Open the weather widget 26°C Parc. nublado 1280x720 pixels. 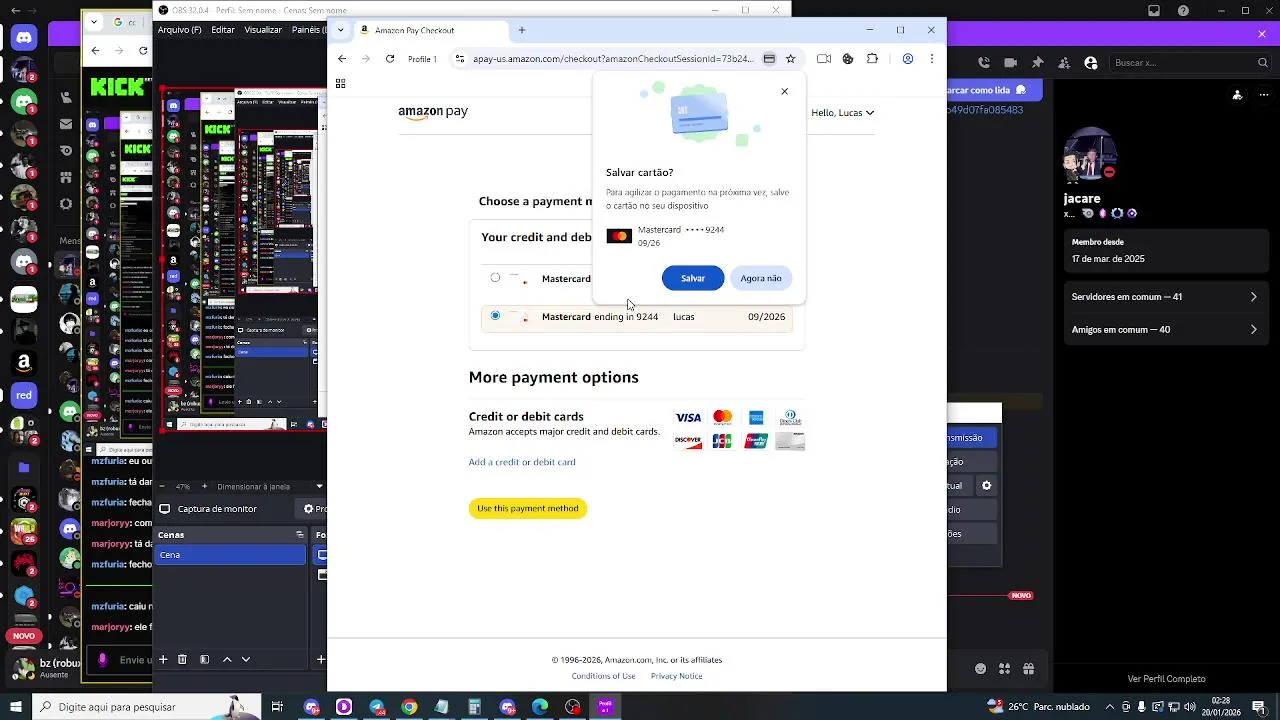(x=1040, y=707)
